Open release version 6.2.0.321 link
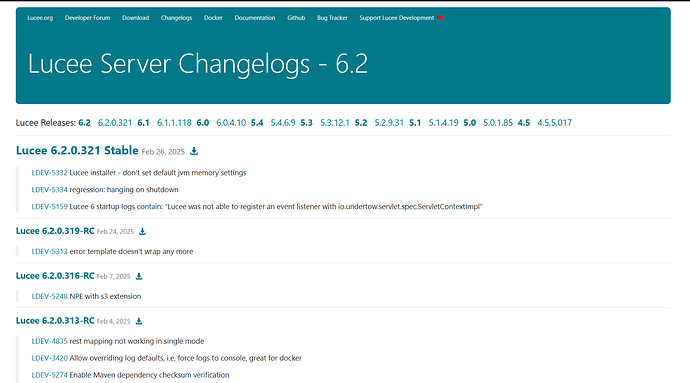This screenshot has width=690, height=383. [x=115, y=123]
